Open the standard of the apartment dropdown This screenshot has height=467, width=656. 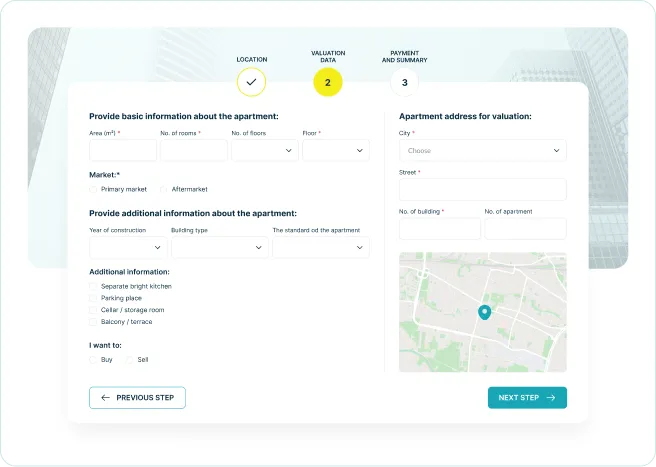[321, 247]
